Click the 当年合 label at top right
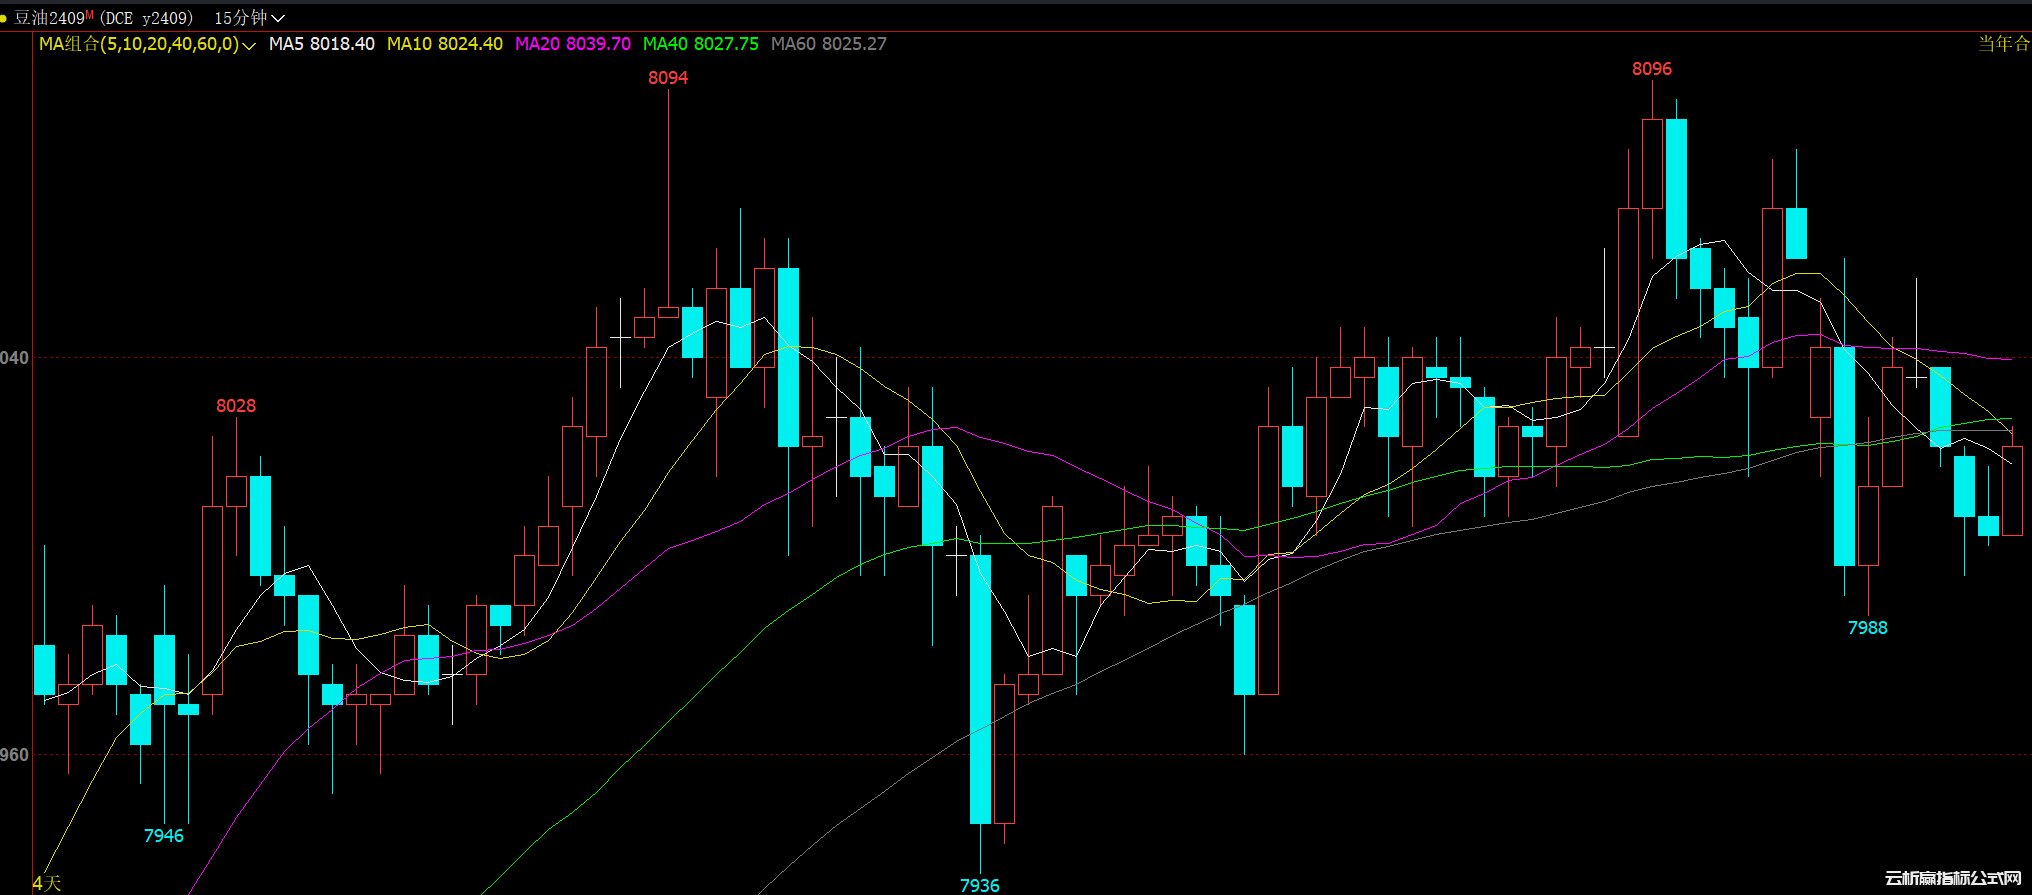 [2004, 44]
